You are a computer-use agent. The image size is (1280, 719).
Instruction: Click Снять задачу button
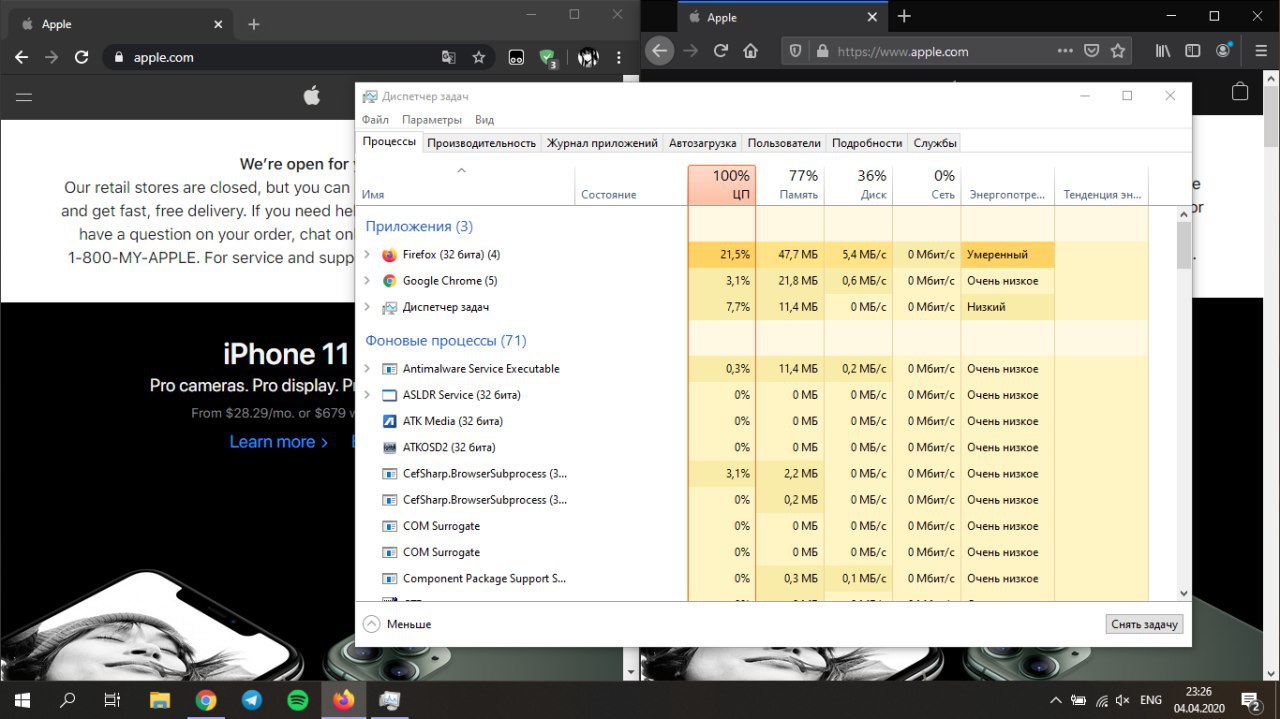click(1145, 624)
